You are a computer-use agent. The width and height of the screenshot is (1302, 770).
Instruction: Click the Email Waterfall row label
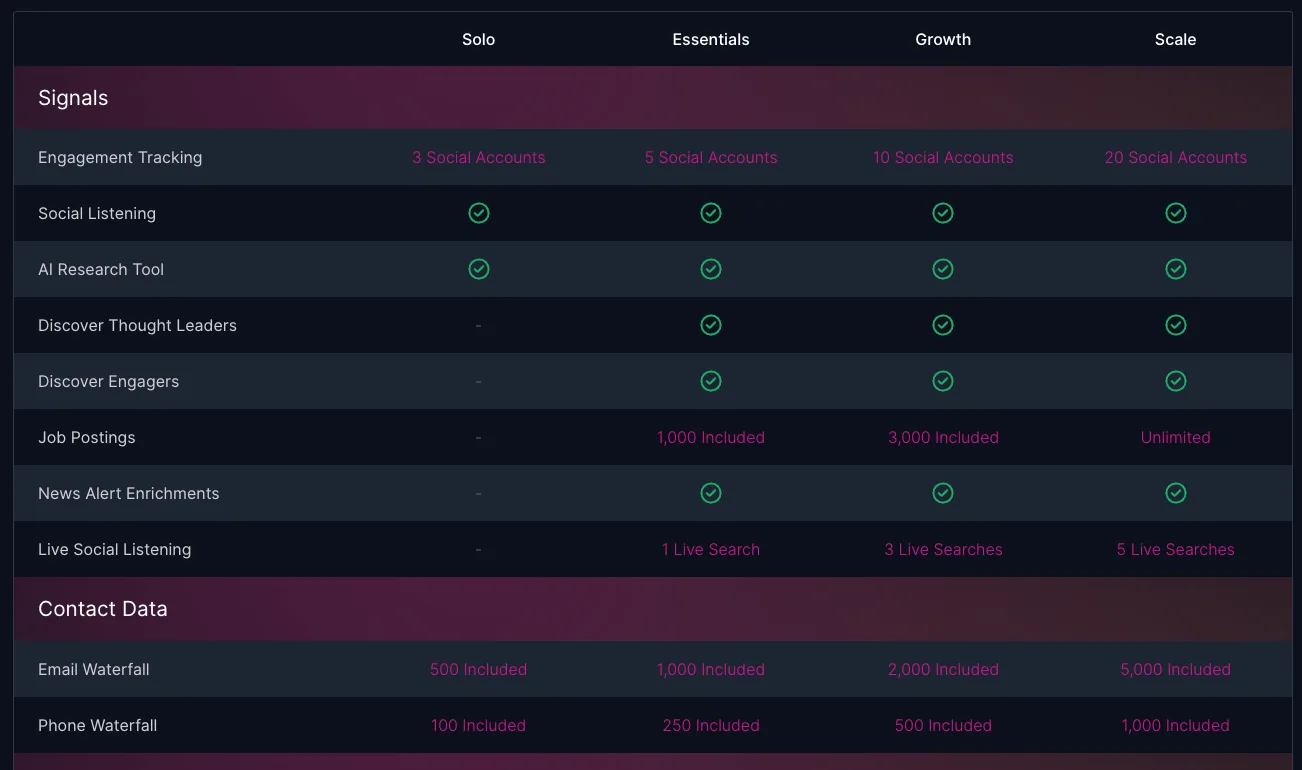(x=94, y=669)
